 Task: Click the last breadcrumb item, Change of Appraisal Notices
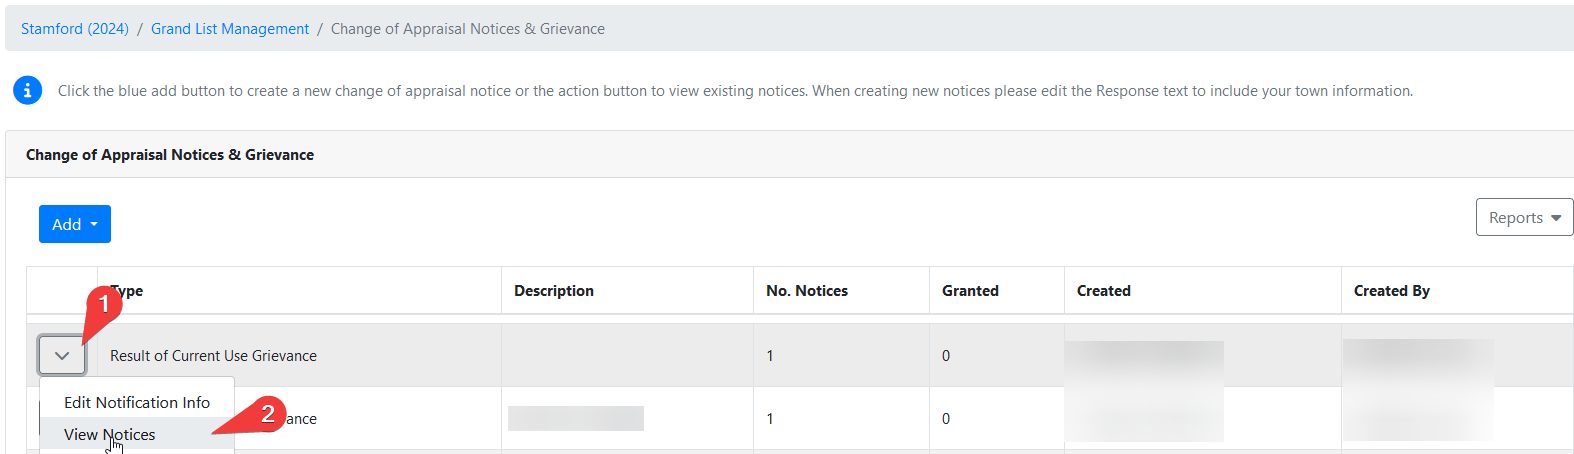(468, 29)
